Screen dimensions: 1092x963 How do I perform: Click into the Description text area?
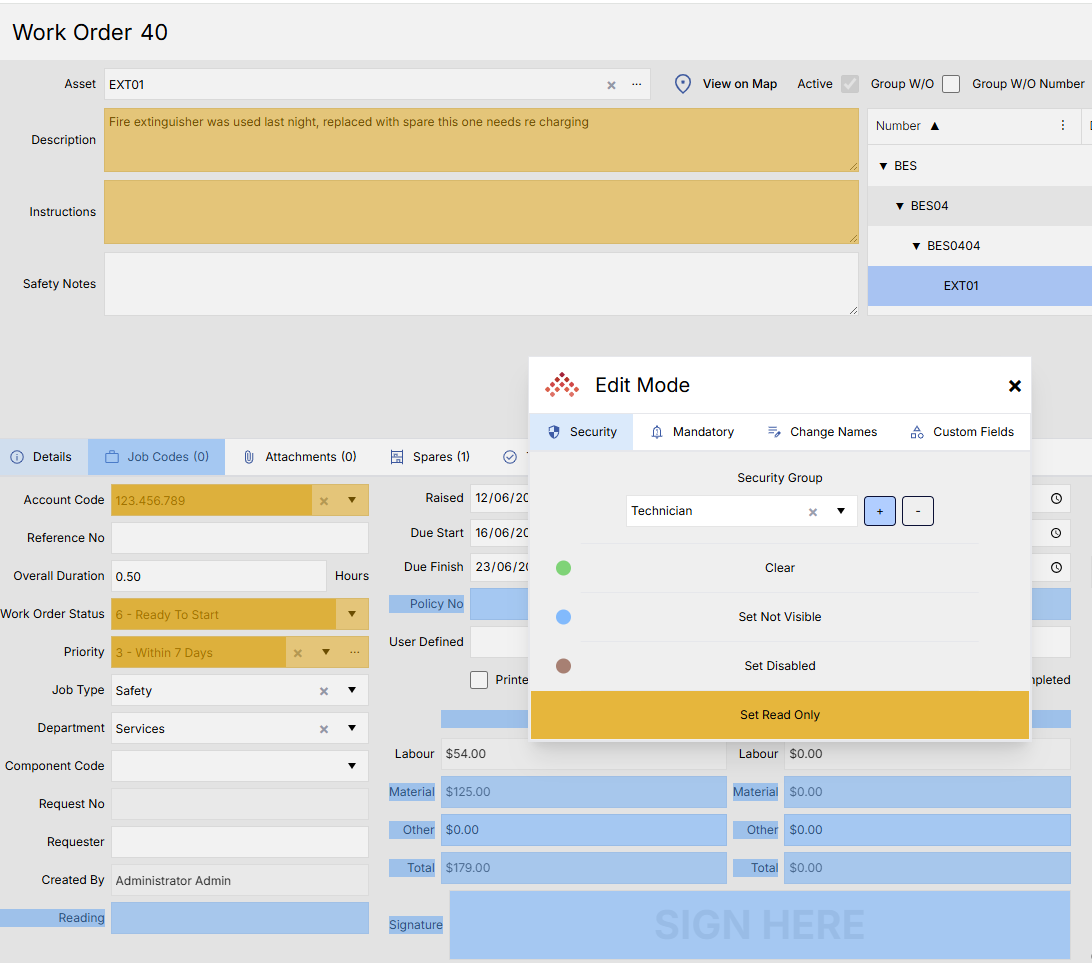(481, 140)
